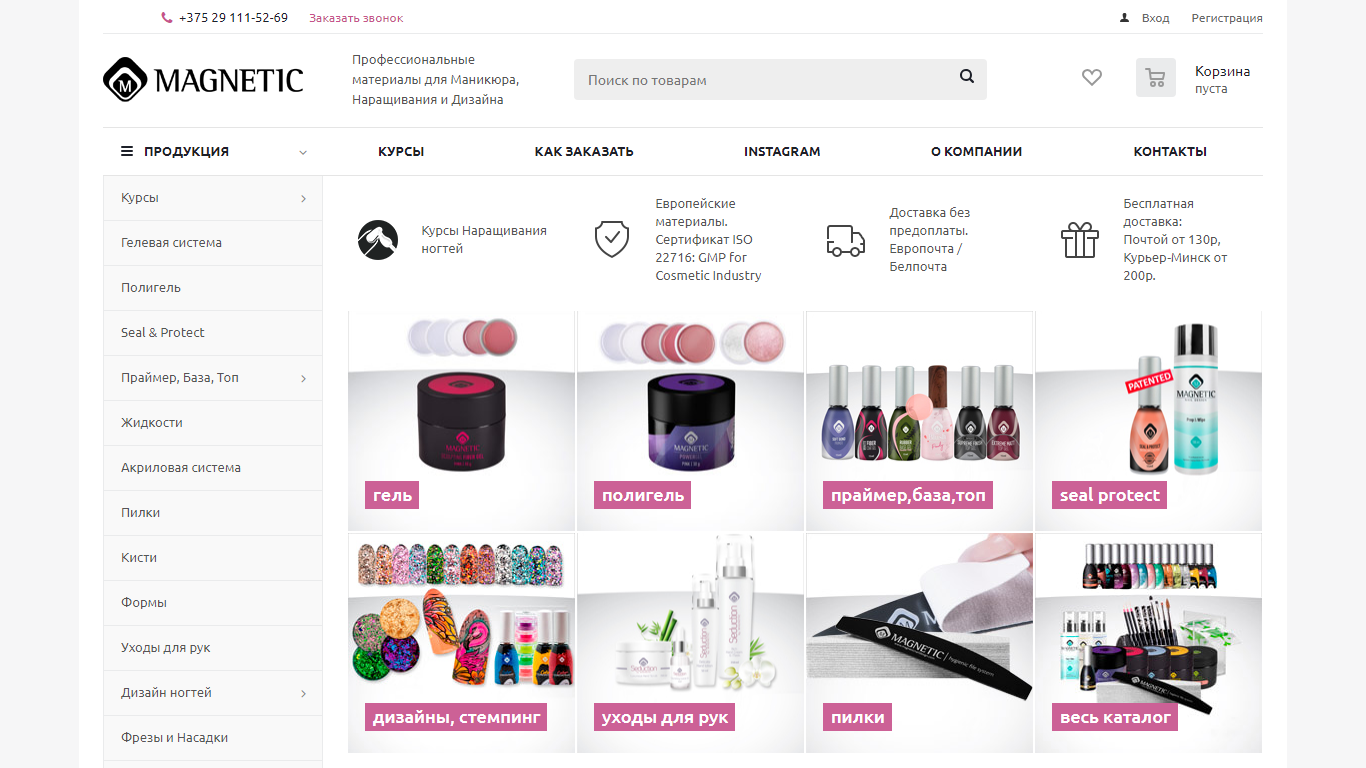This screenshot has width=1366, height=768.
Task: Focus the Поиск по товарам search field
Action: click(x=765, y=80)
